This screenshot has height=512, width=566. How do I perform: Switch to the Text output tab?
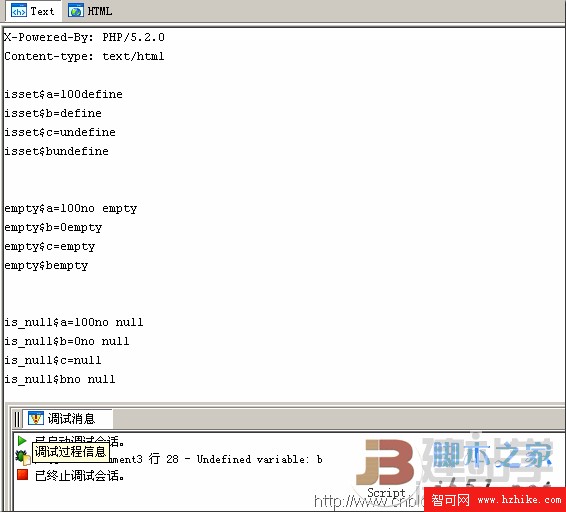[33, 11]
